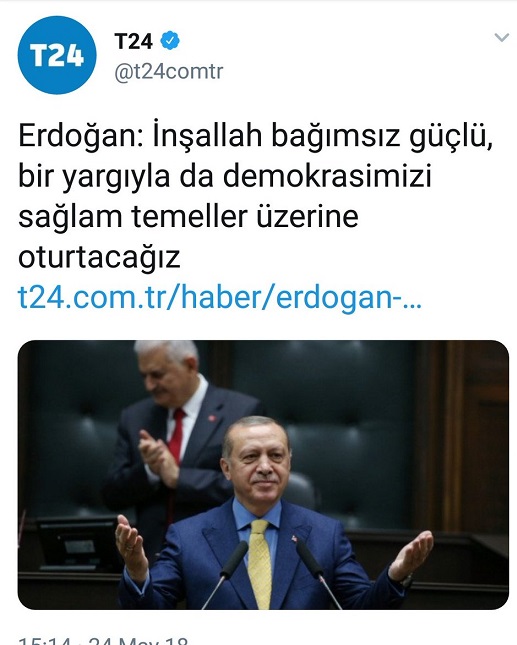Viewport: 517px width, 645px height.
Task: Click the yellow tie in the photo
Action: pyautogui.click(x=260, y=564)
